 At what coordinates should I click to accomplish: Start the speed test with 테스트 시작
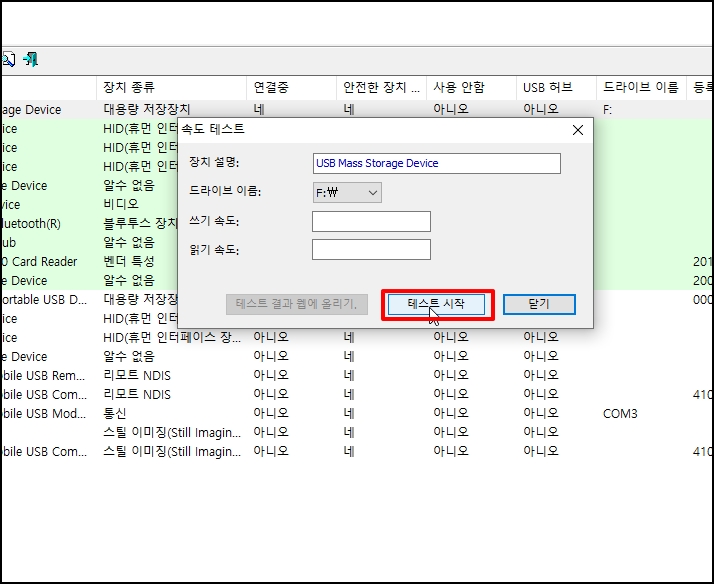point(436,304)
